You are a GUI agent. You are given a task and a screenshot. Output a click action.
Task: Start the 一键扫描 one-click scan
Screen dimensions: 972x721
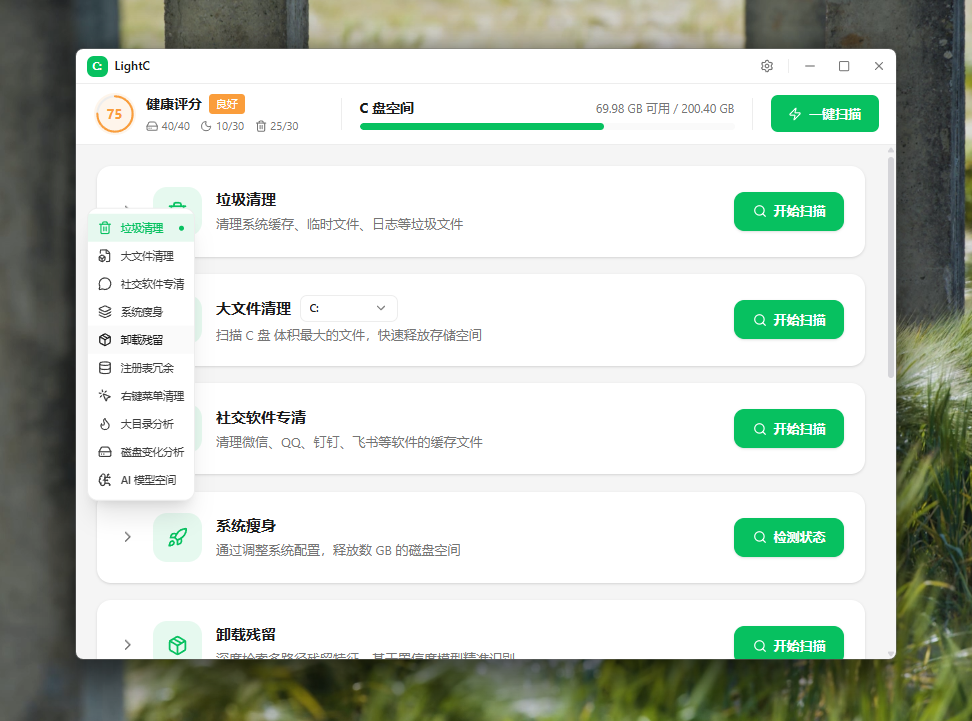pyautogui.click(x=824, y=114)
